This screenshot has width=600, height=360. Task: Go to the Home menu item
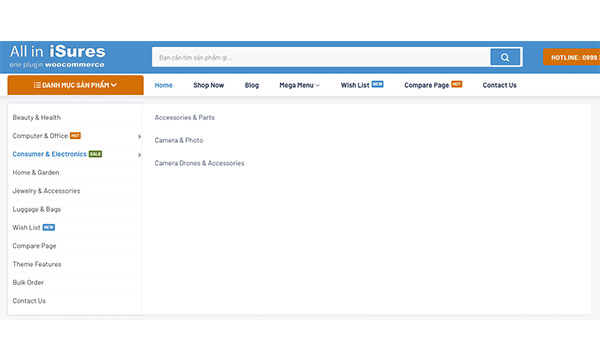(x=163, y=85)
